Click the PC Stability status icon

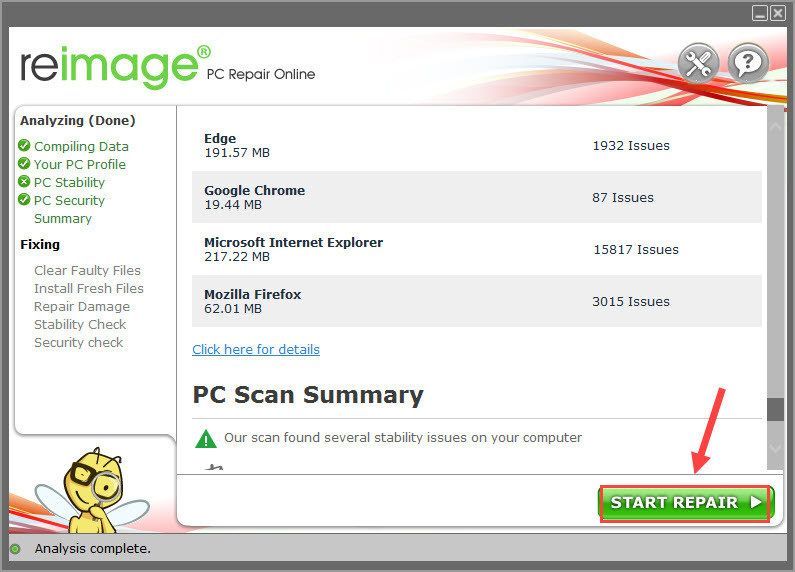(x=24, y=182)
